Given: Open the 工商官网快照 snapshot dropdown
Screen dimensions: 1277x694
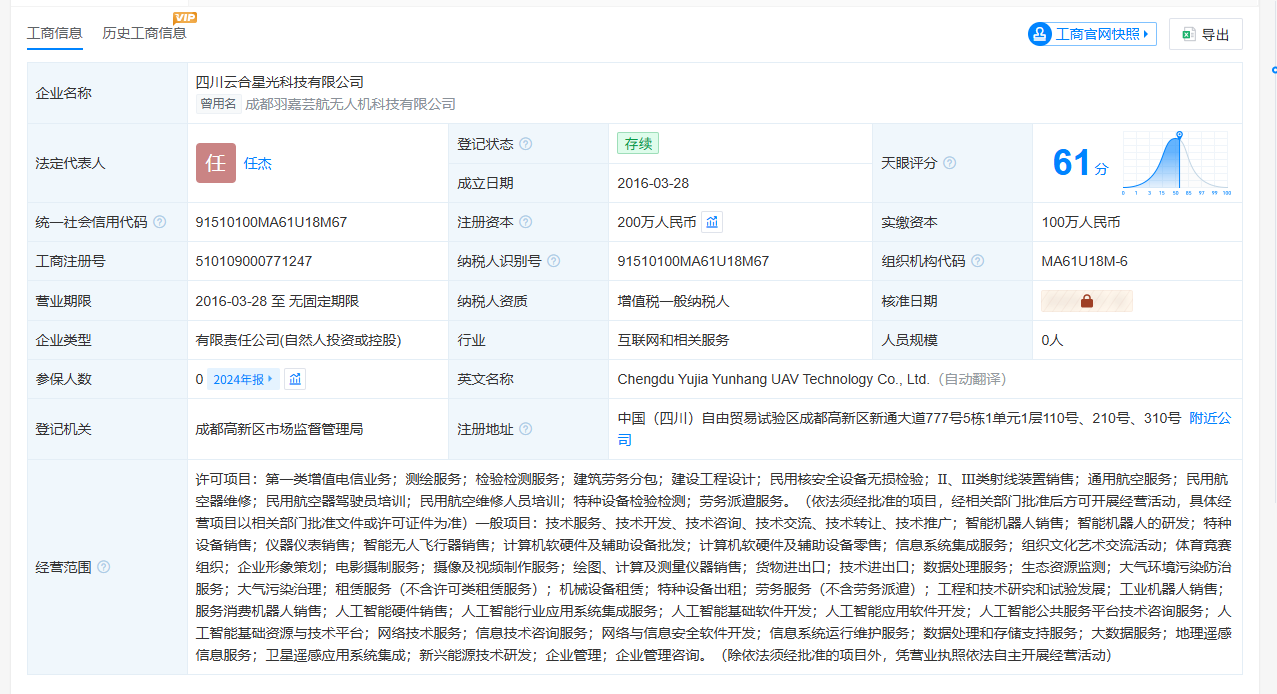Looking at the screenshot, I should click(1092, 34).
